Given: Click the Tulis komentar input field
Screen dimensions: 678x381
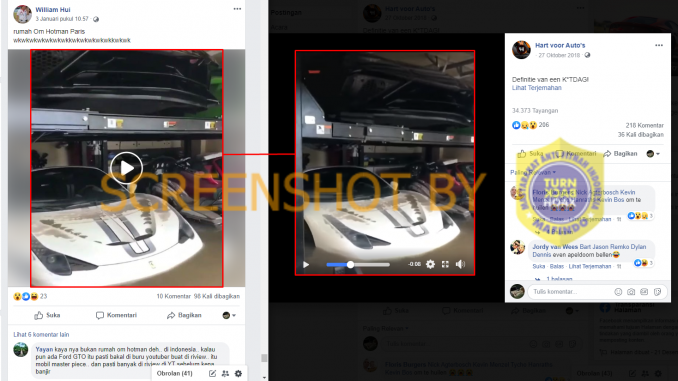Looking at the screenshot, I should click(570, 292).
